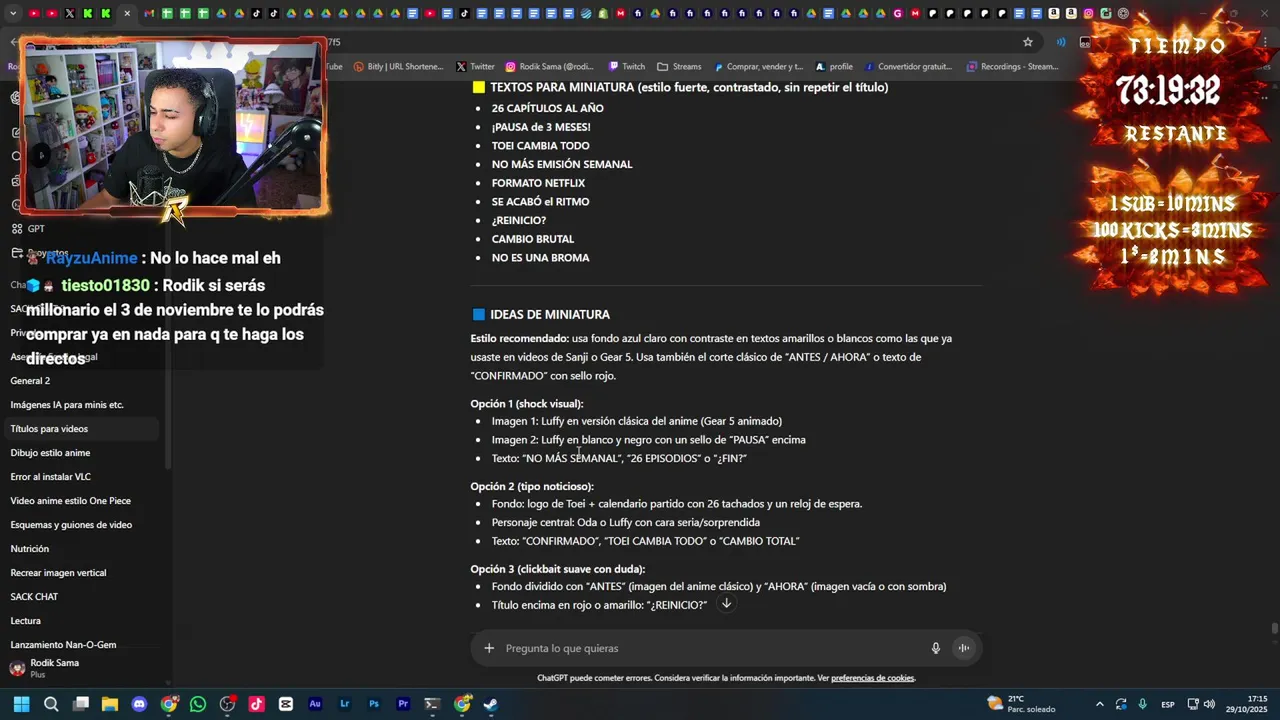This screenshot has height=720, width=1280.
Task: Open Windows Search from taskbar
Action: click(x=51, y=704)
